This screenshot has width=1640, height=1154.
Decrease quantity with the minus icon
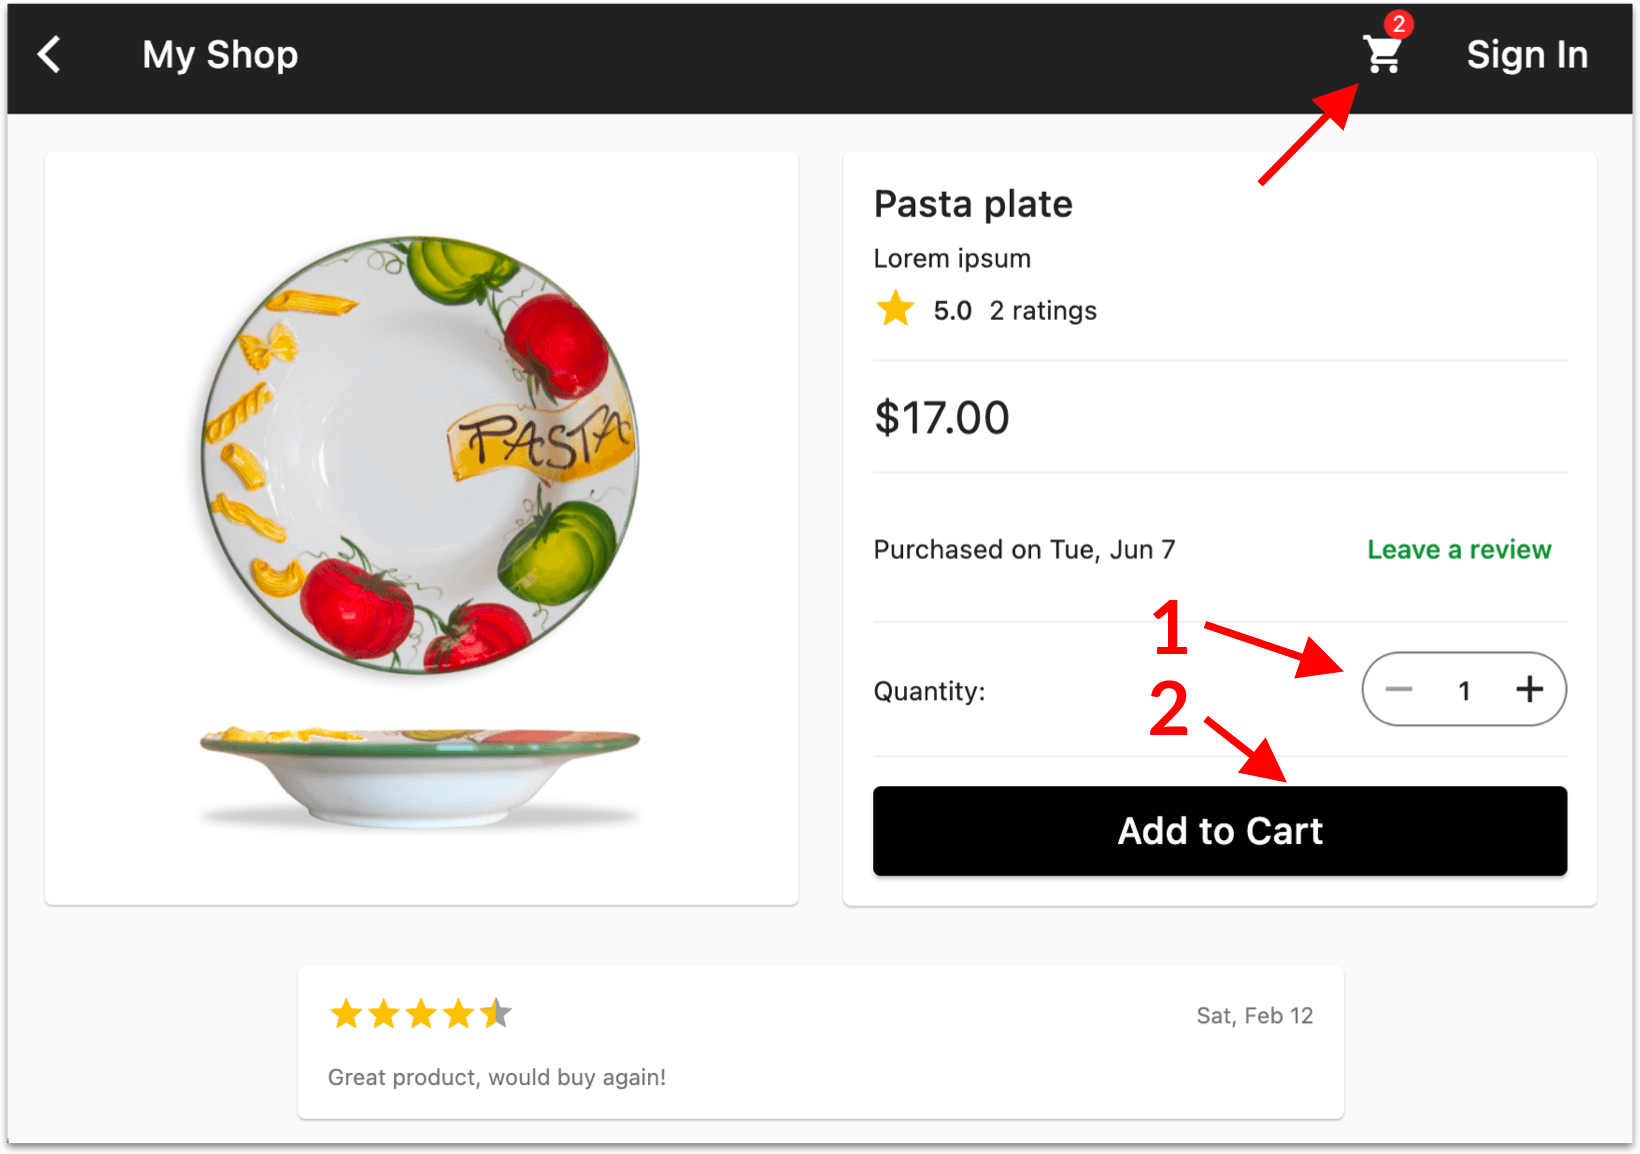pyautogui.click(x=1398, y=689)
